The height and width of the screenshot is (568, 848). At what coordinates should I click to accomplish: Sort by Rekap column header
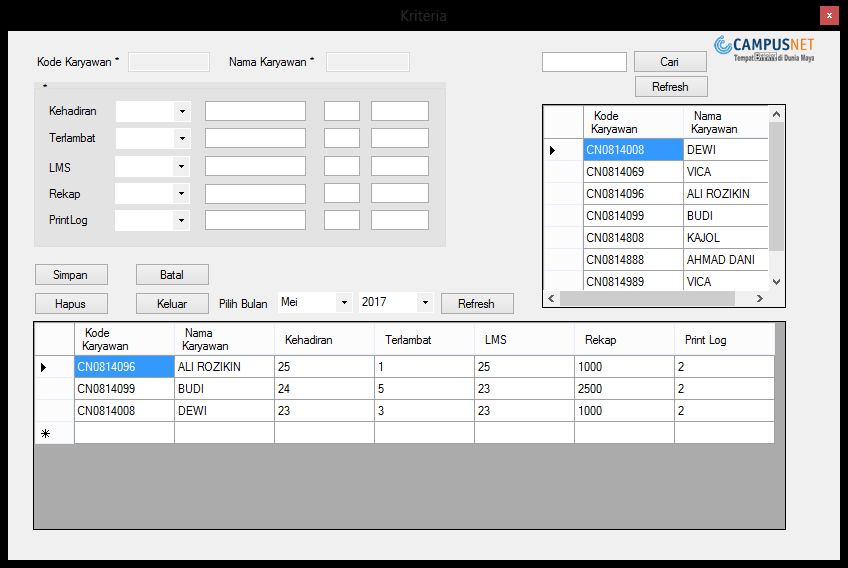622,340
